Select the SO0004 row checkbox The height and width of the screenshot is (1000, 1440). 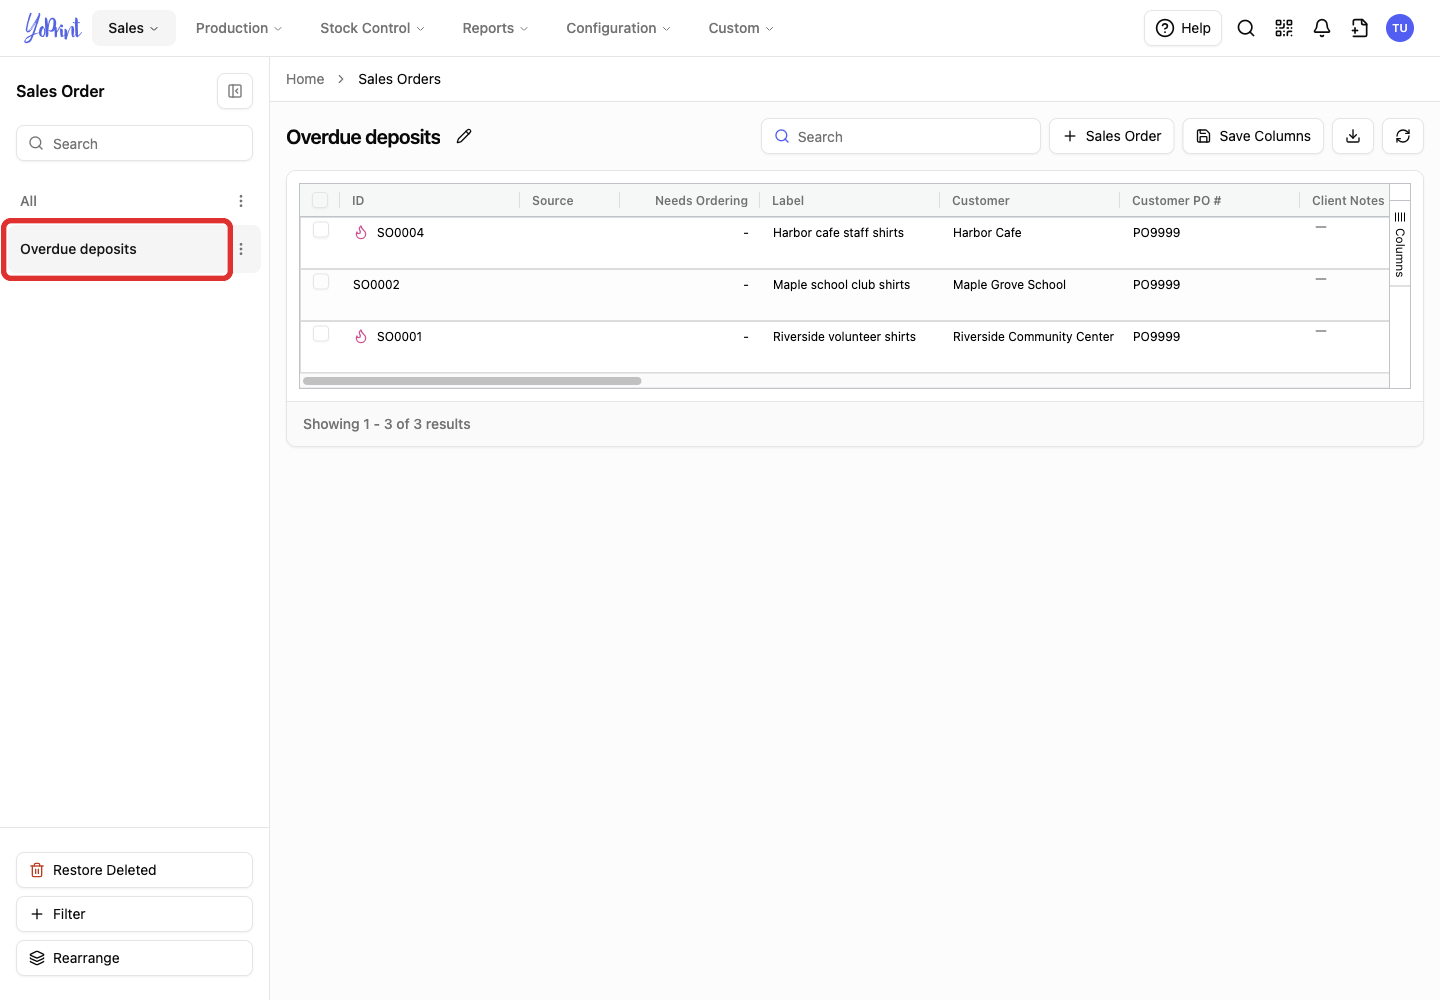pos(321,230)
